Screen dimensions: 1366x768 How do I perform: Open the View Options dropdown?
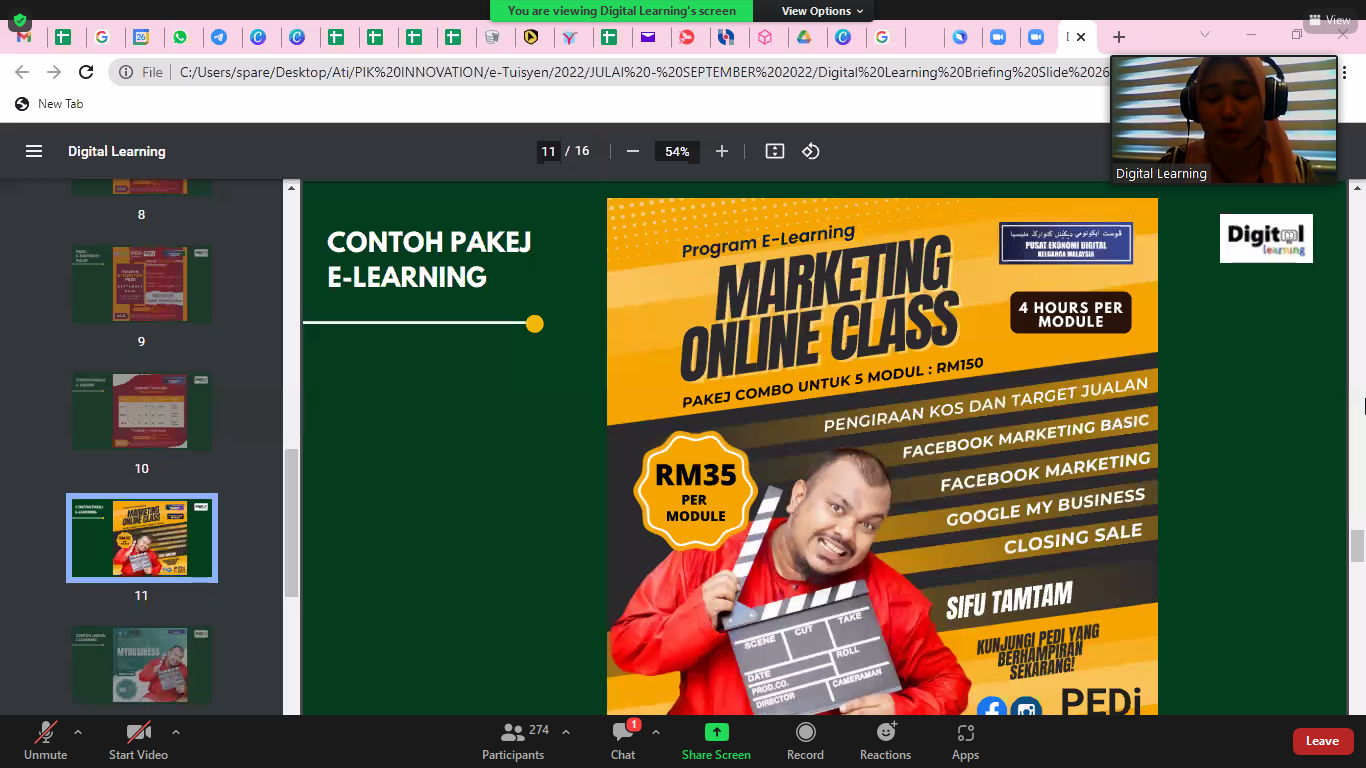(822, 11)
